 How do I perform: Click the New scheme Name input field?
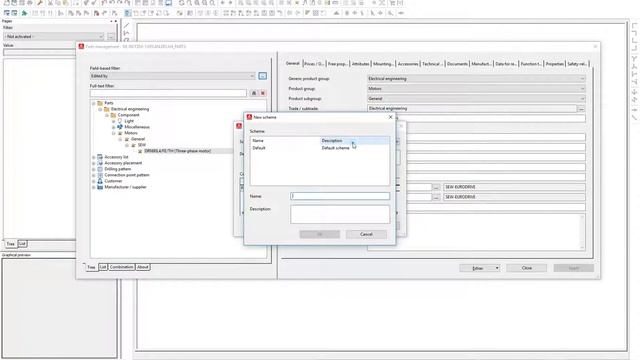point(340,196)
